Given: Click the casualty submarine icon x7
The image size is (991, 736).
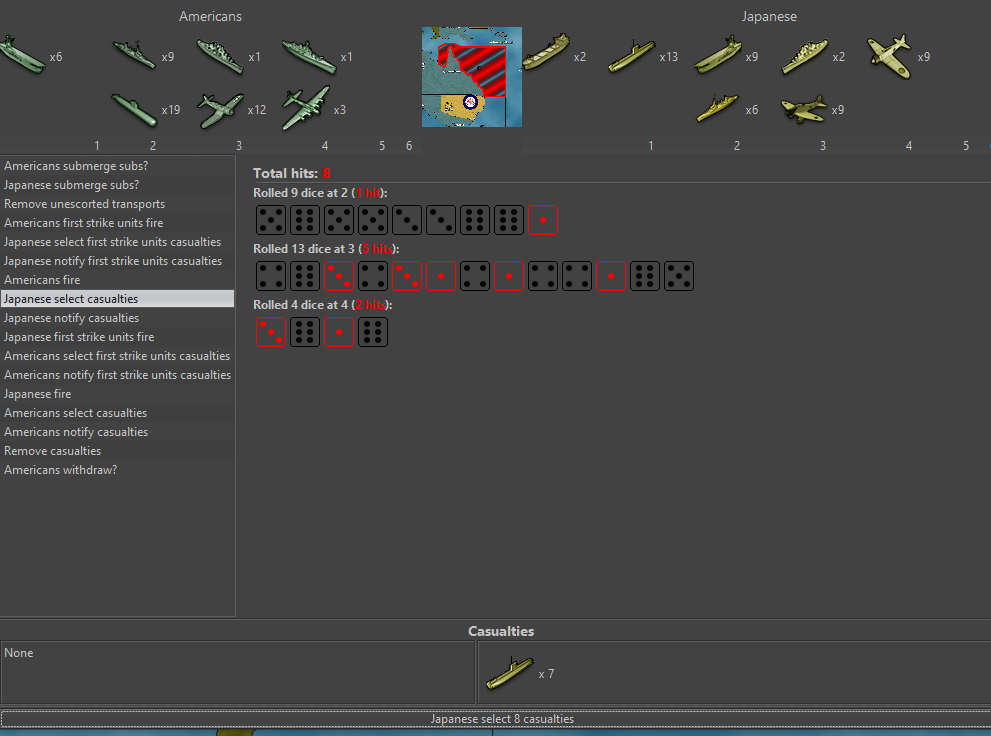Looking at the screenshot, I should click(x=510, y=673).
